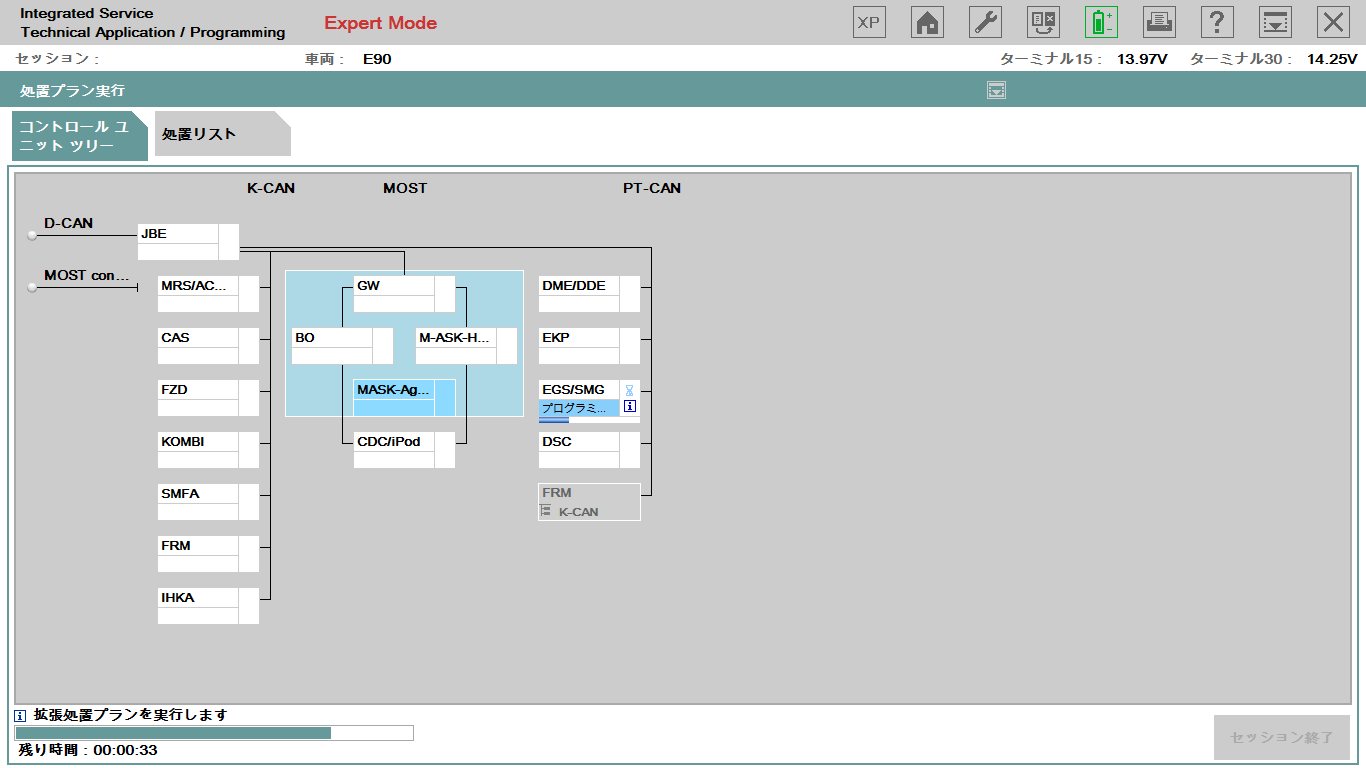Screen dimensions: 1366x768
Task: Select the JBE control unit node
Action: (178, 234)
